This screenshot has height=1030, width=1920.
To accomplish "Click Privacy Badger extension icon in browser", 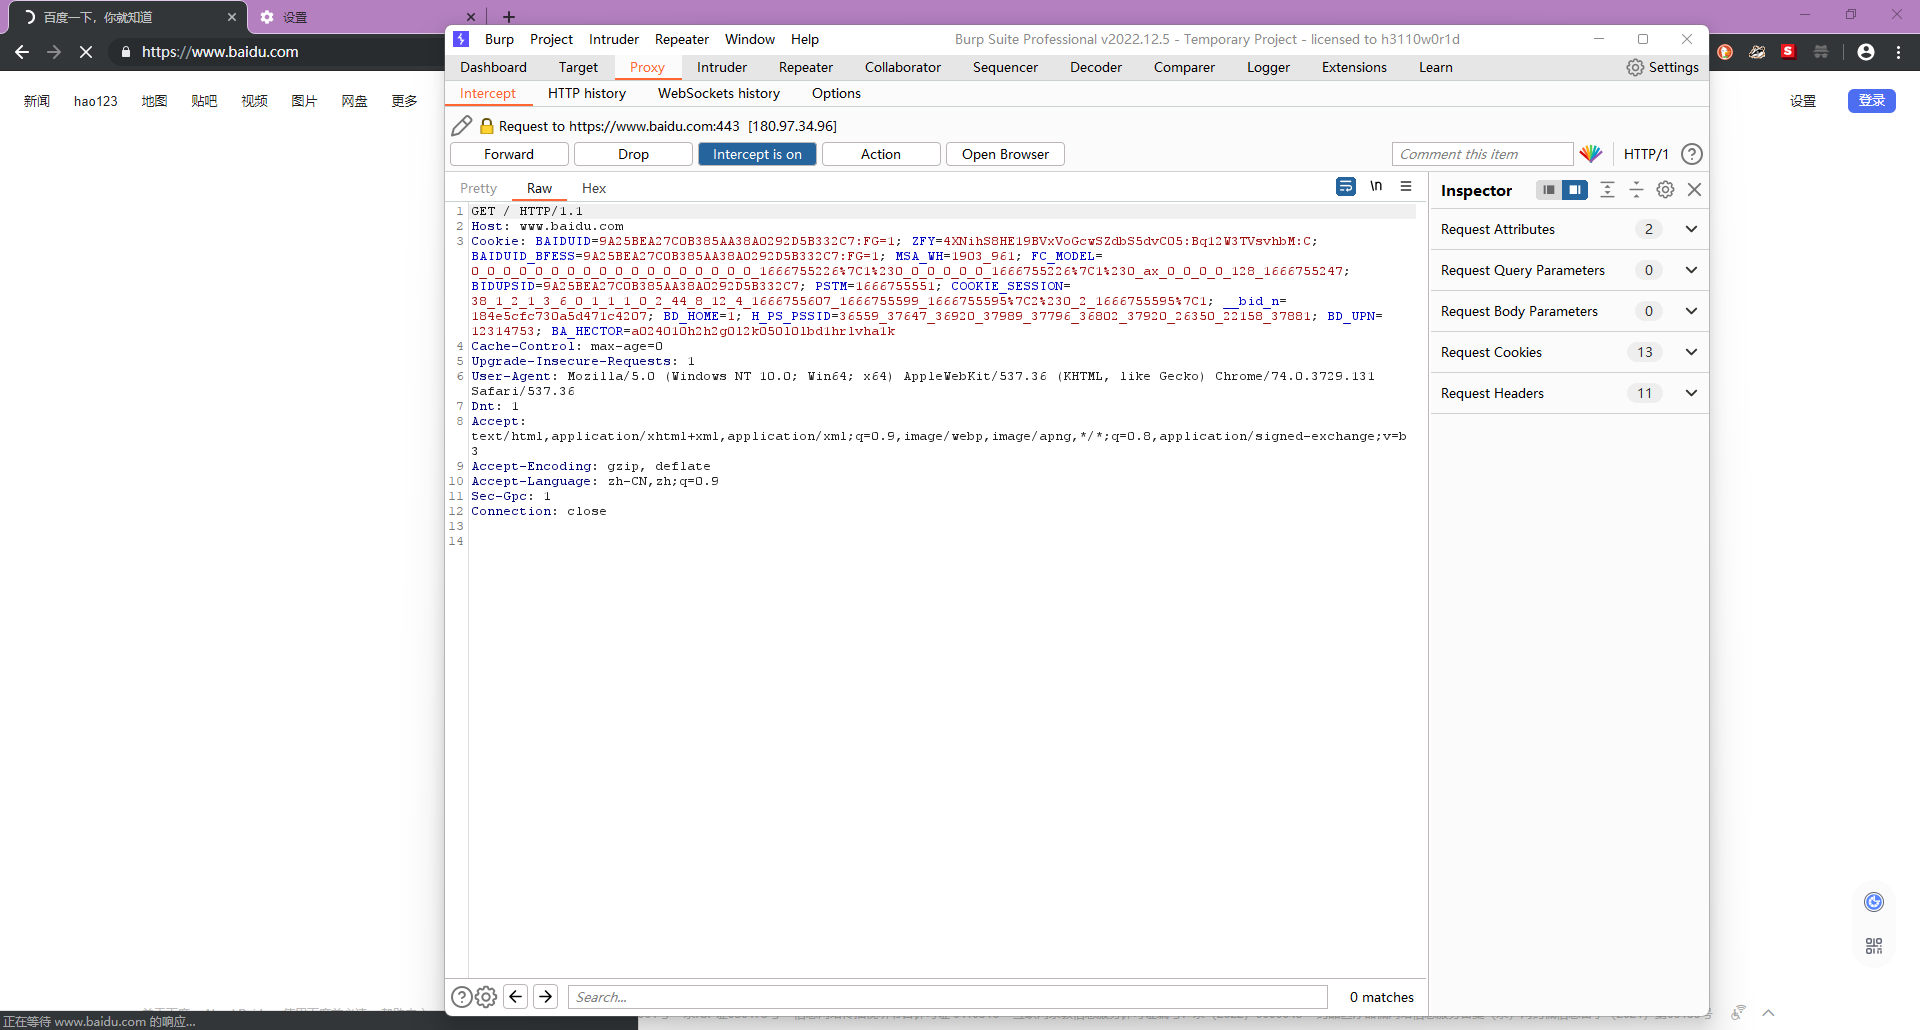I will click(x=1757, y=52).
